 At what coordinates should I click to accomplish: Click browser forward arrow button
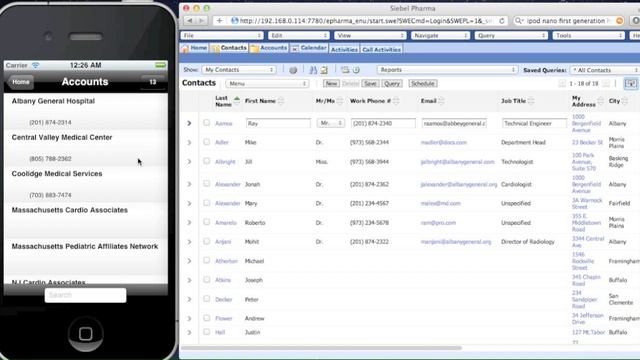(x=202, y=20)
